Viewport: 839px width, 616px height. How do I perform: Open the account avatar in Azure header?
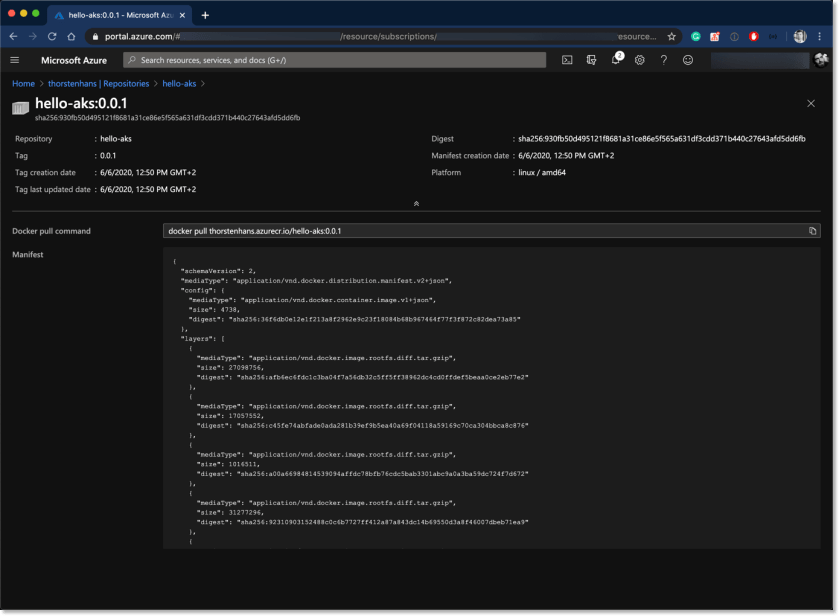tap(821, 59)
